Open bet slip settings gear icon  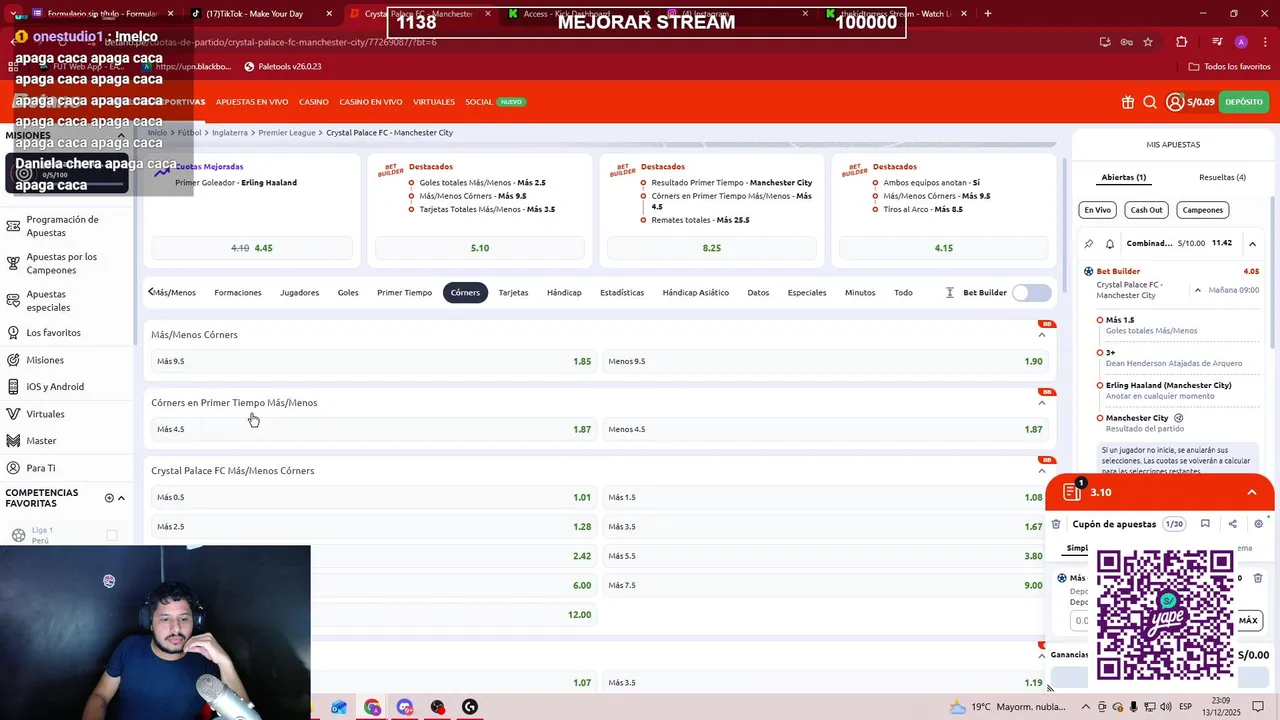coord(1258,524)
